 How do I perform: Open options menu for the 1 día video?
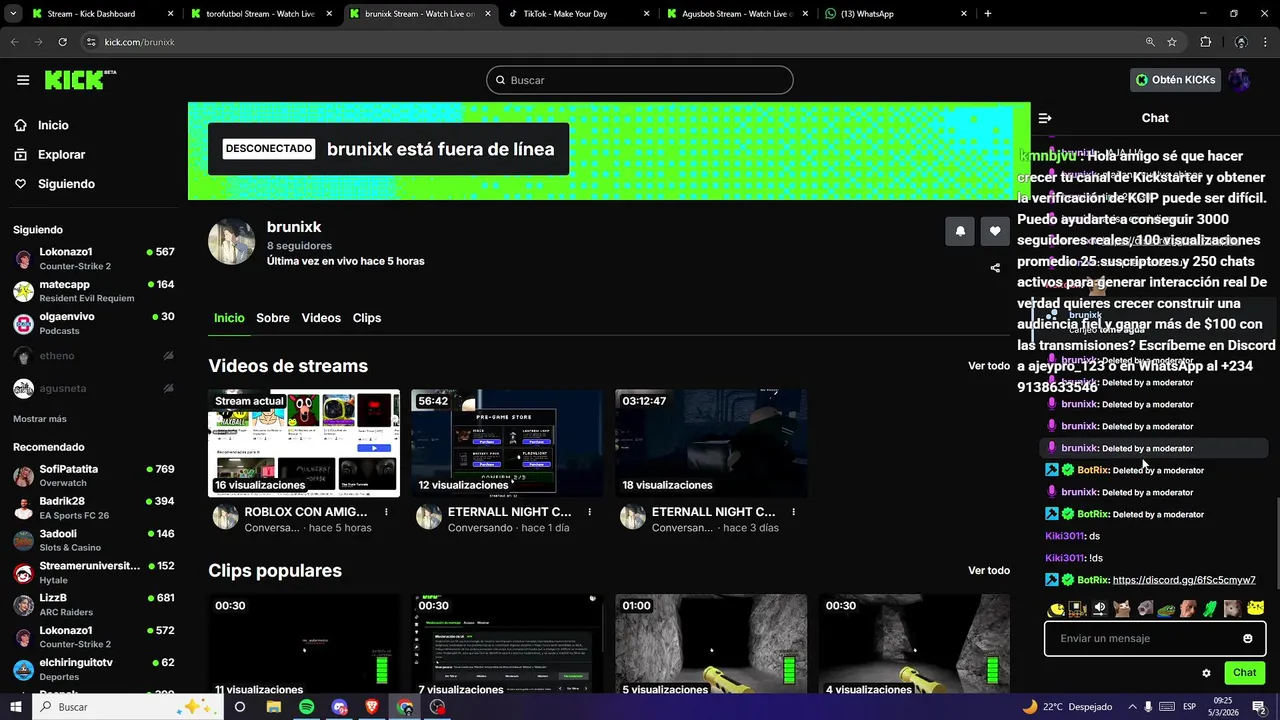[x=590, y=512]
